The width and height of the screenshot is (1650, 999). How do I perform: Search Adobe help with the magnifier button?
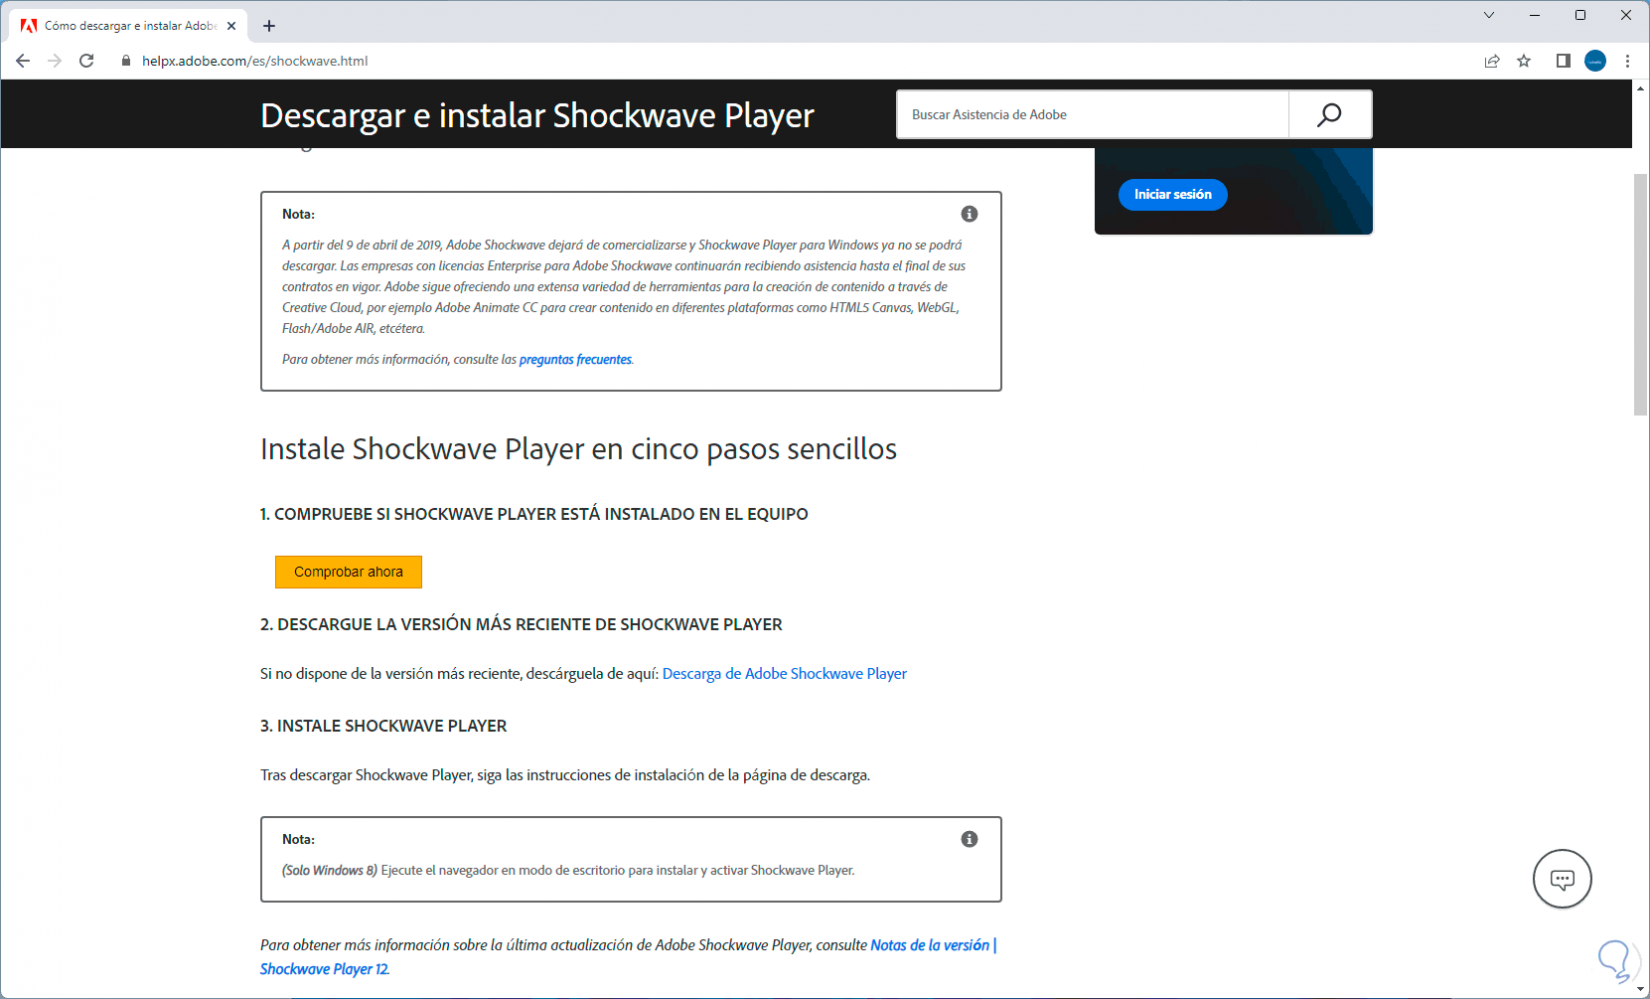(1329, 115)
